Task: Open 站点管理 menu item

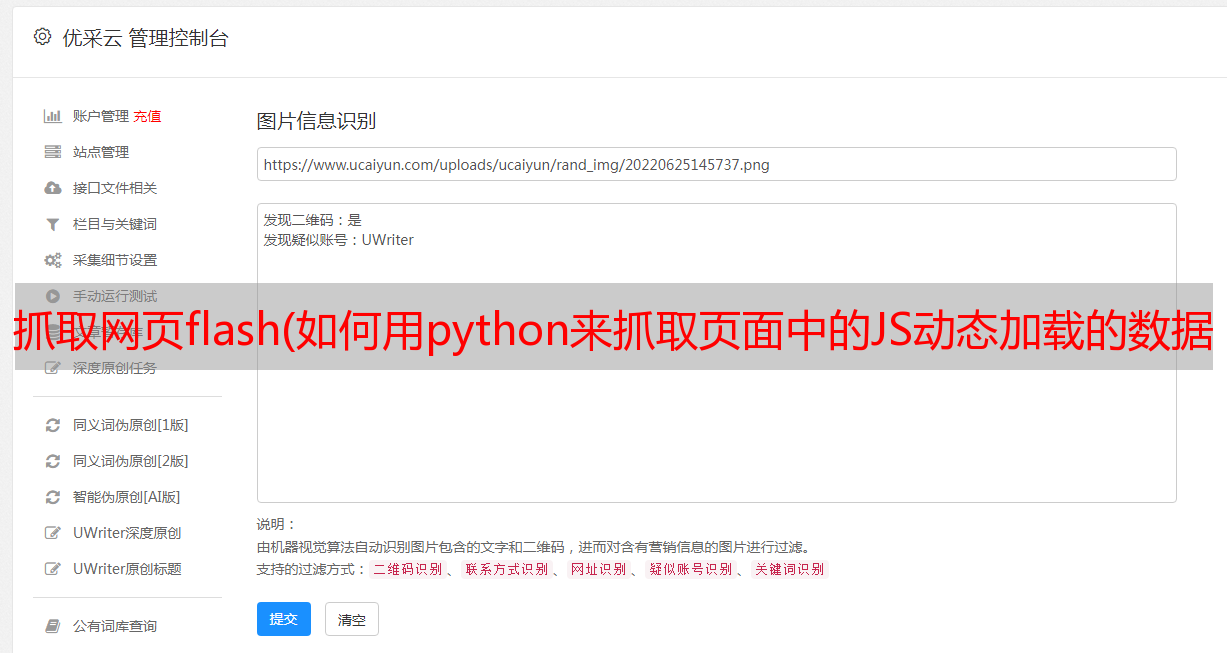Action: click(x=101, y=152)
